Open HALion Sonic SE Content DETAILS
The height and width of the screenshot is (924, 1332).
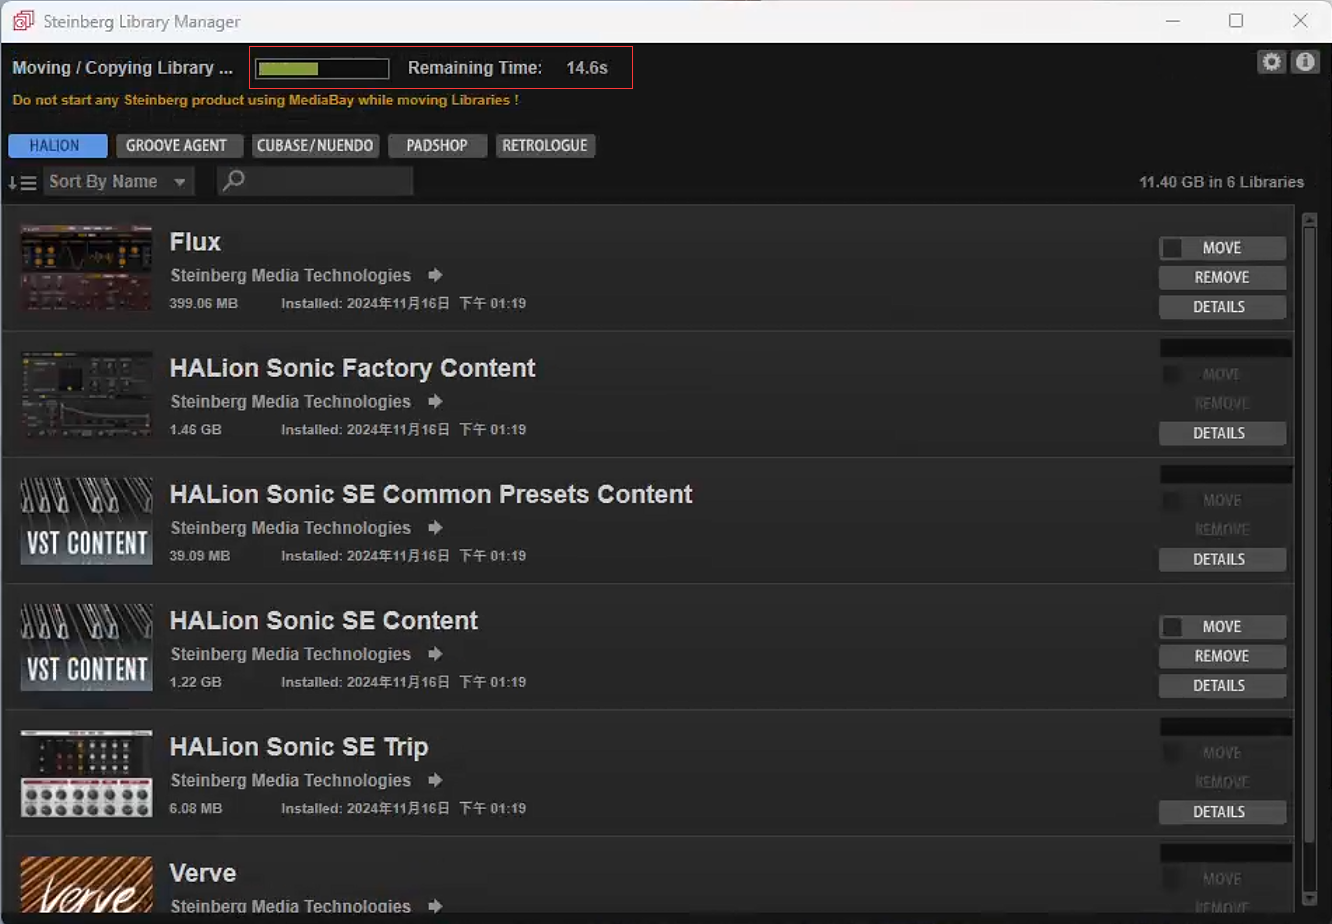tap(1222, 685)
